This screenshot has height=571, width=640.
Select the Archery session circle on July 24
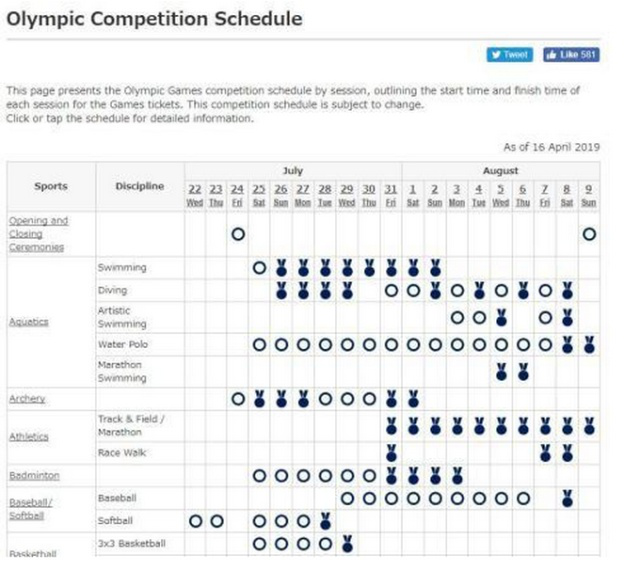click(x=238, y=398)
